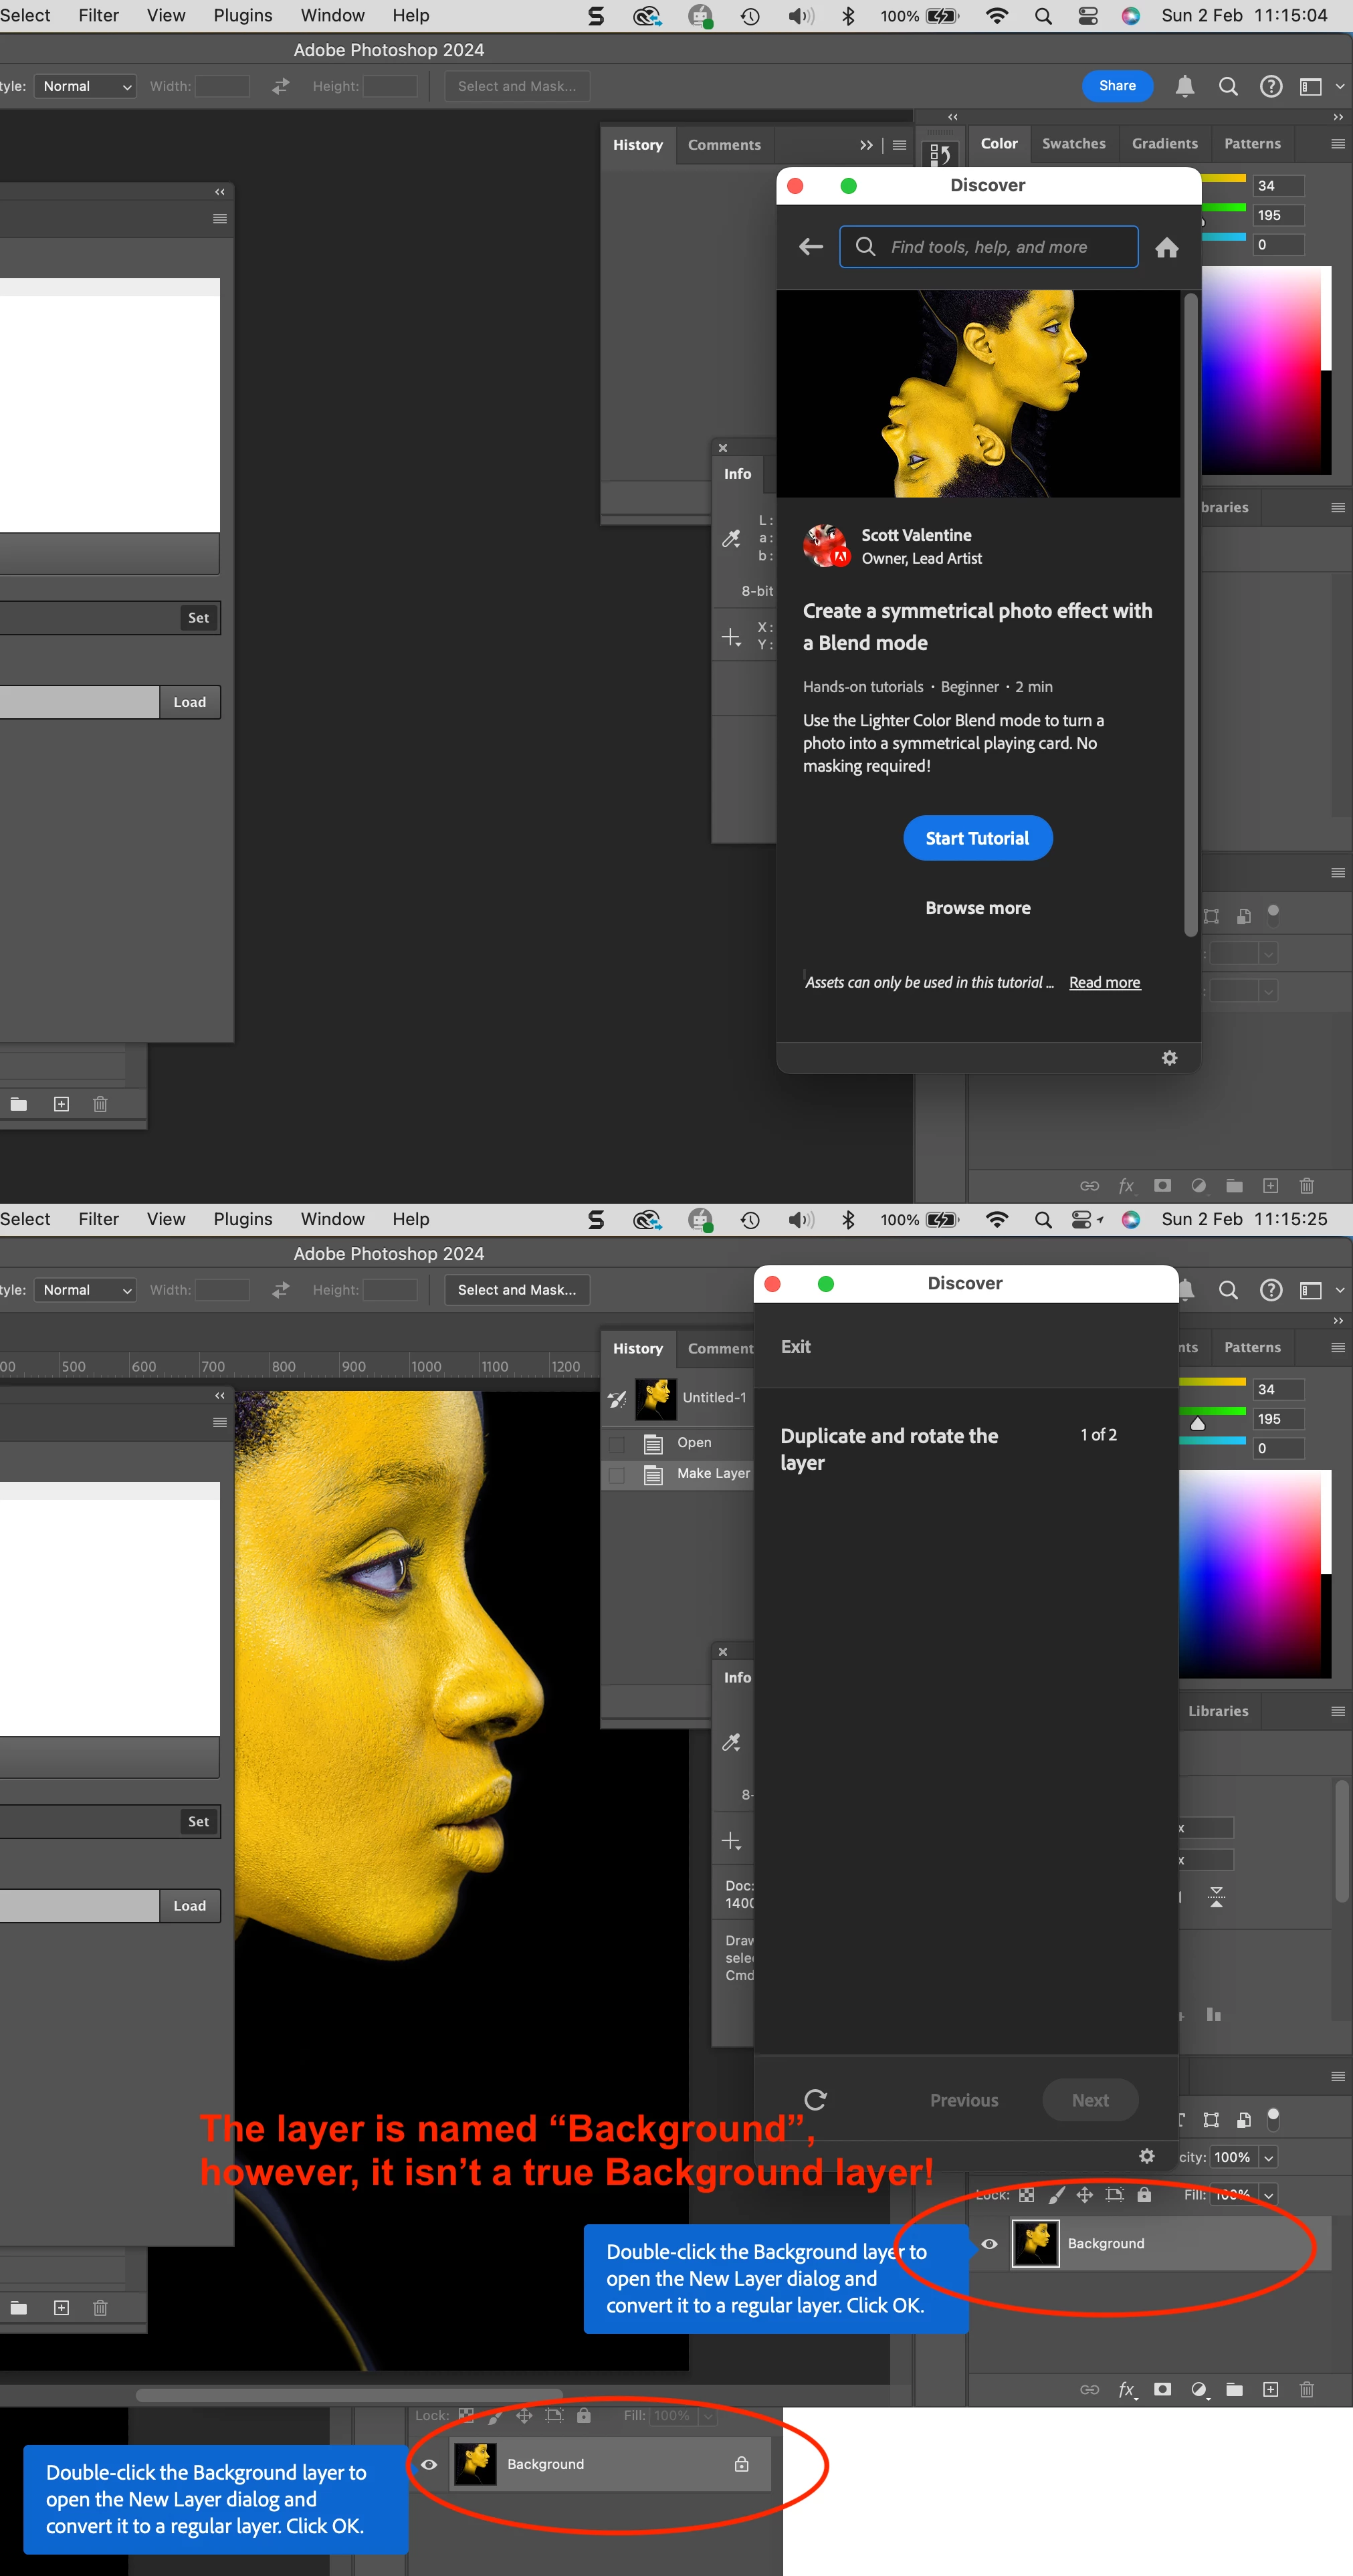Click the home icon in Discover panel
Image resolution: width=1353 pixels, height=2576 pixels.
[1166, 248]
